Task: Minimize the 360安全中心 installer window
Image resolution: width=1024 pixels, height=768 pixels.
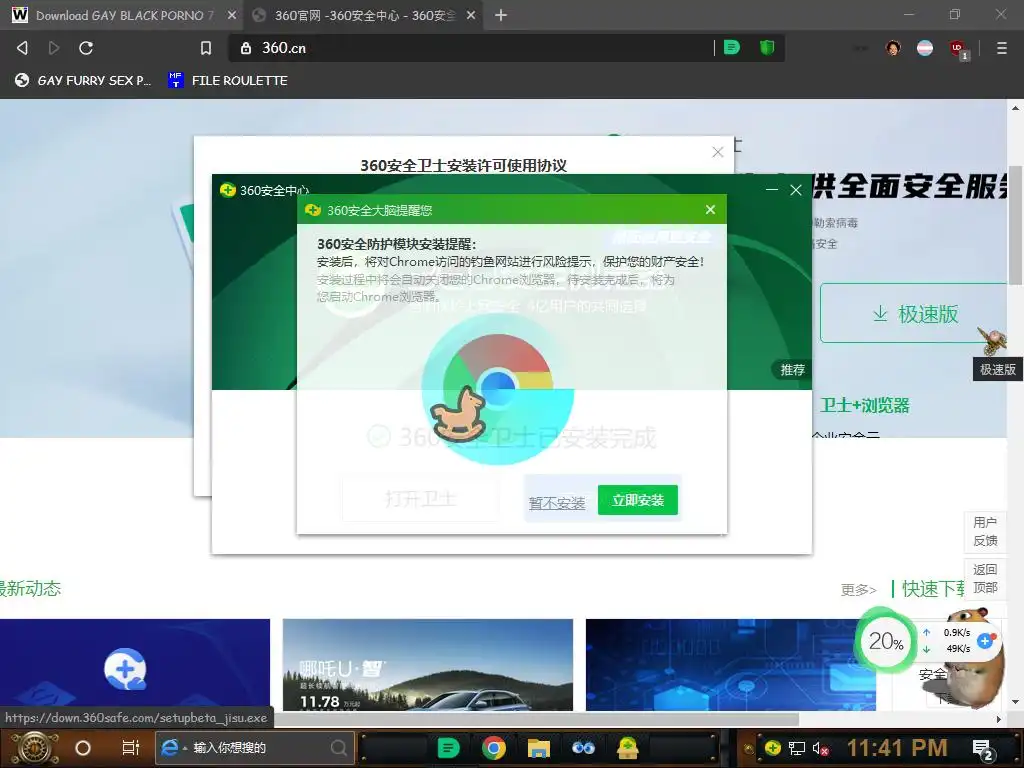Action: coord(772,190)
